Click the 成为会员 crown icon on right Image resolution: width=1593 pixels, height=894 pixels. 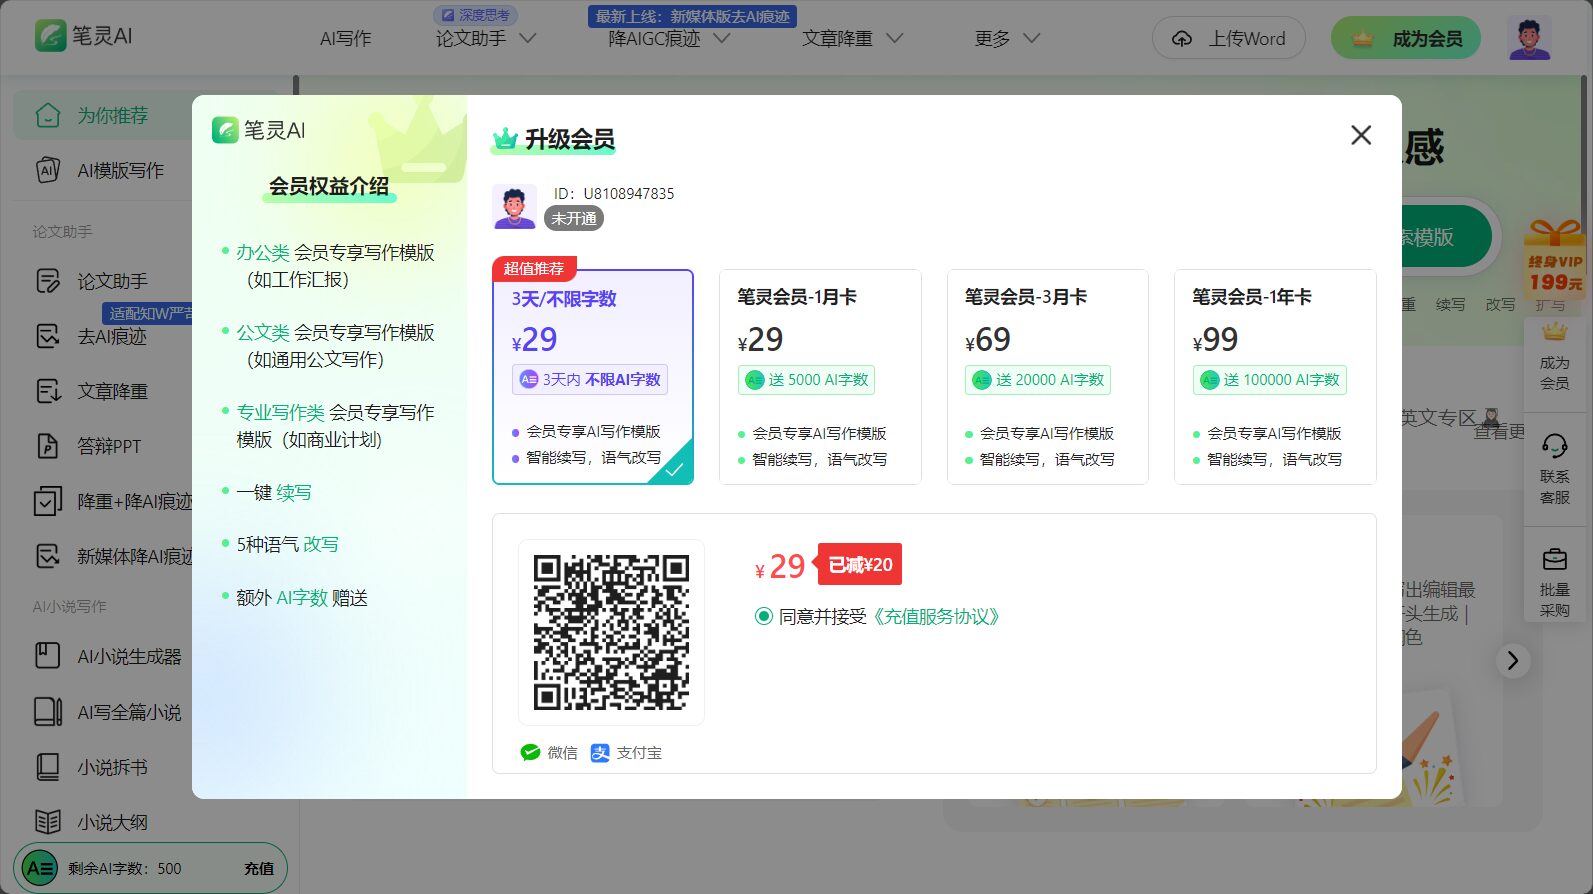tap(1554, 332)
